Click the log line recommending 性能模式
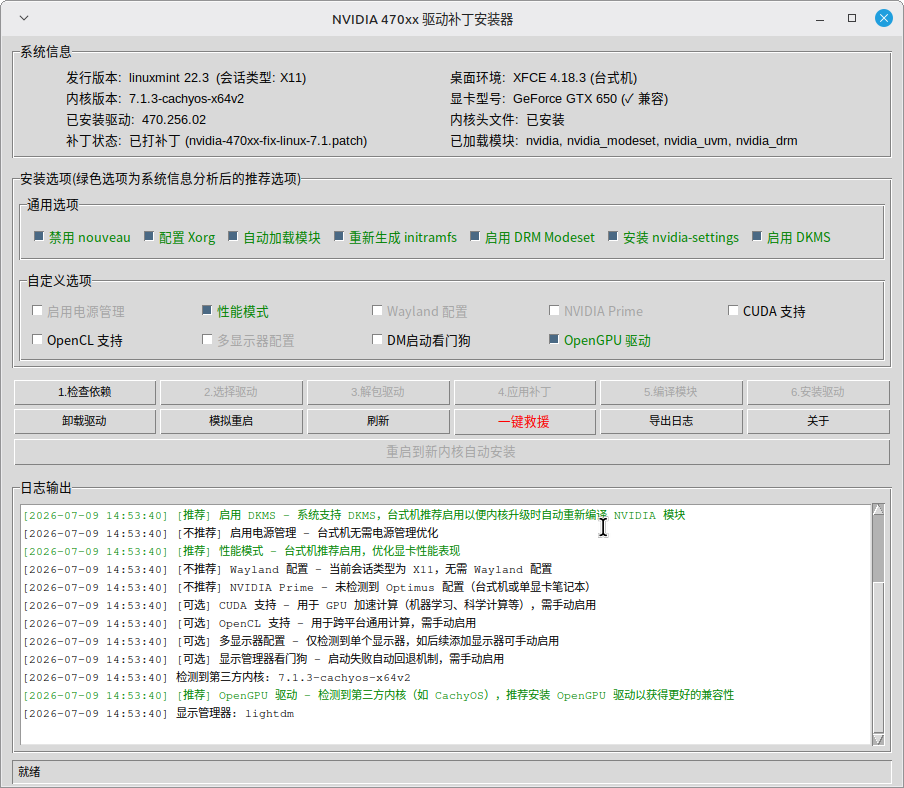The width and height of the screenshot is (904, 788). [x=242, y=552]
